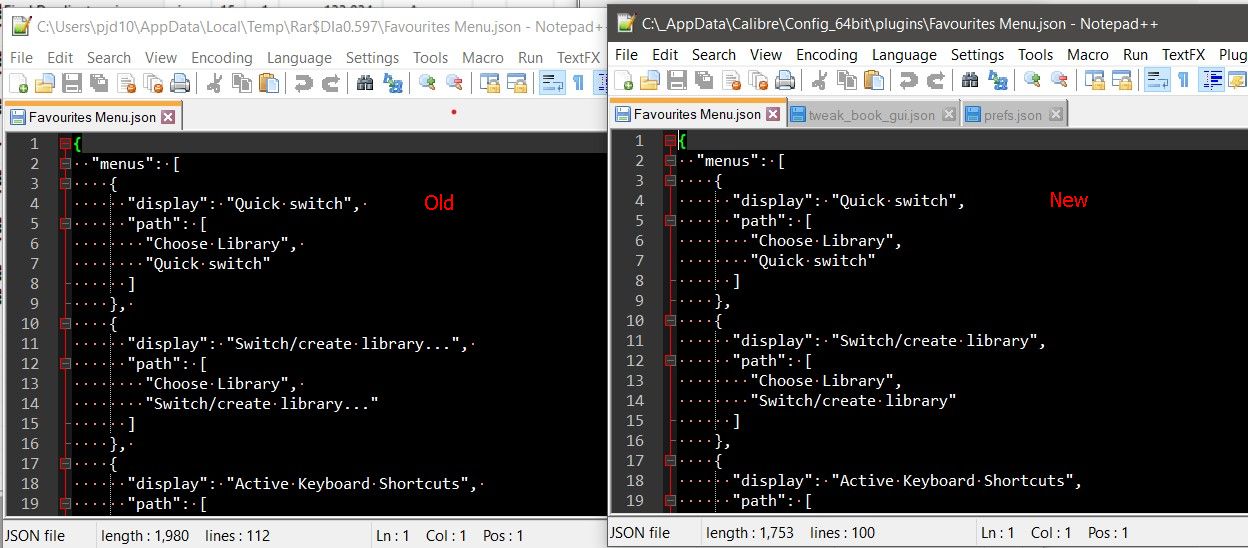Collapse line 19 "path" fold in New window
1248x548 pixels.
(670, 501)
